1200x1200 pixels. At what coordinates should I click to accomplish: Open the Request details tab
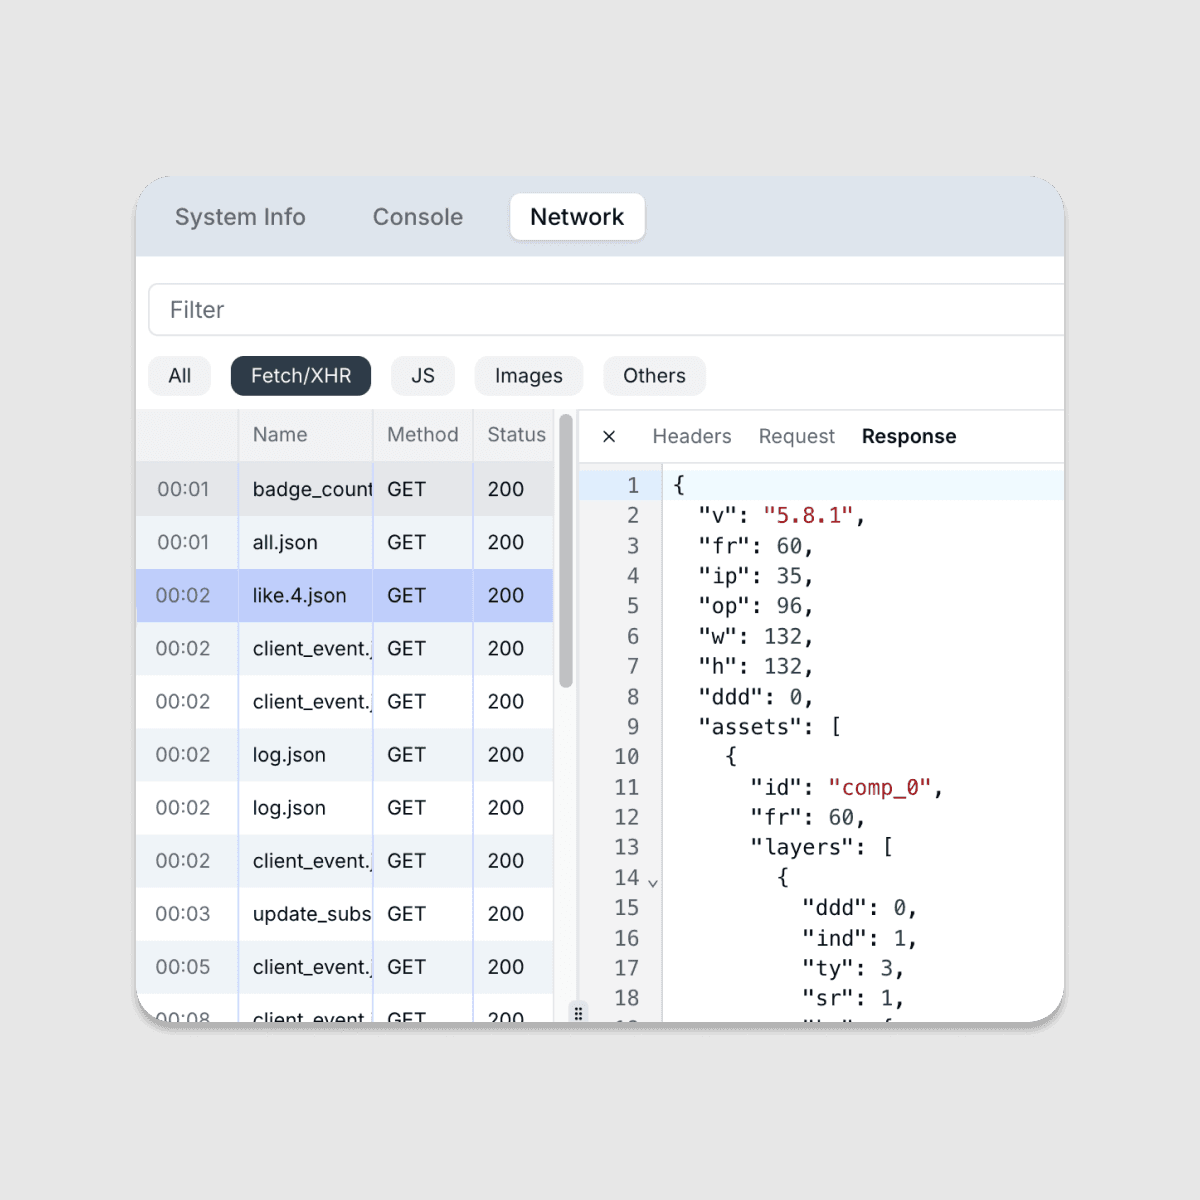click(x=796, y=437)
